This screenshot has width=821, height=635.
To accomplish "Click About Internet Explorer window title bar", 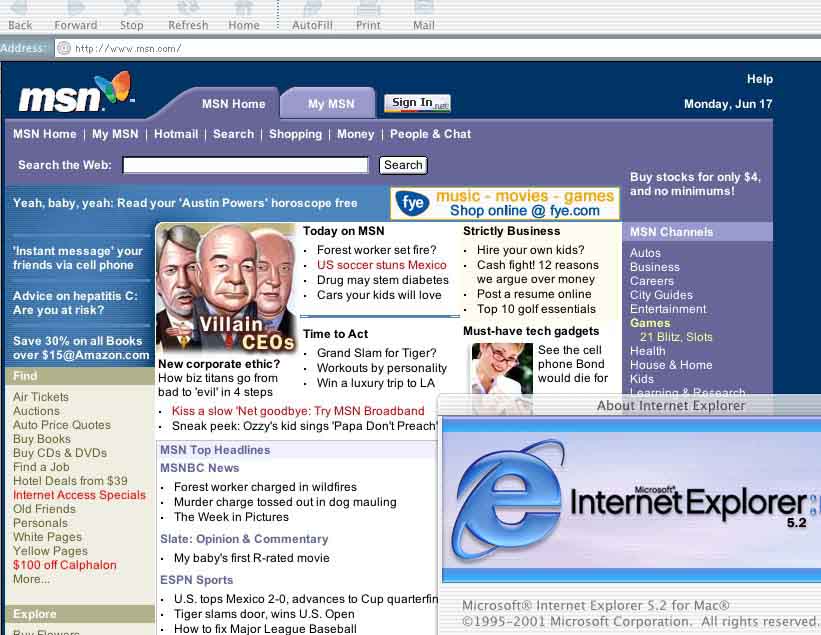I will (629, 406).
